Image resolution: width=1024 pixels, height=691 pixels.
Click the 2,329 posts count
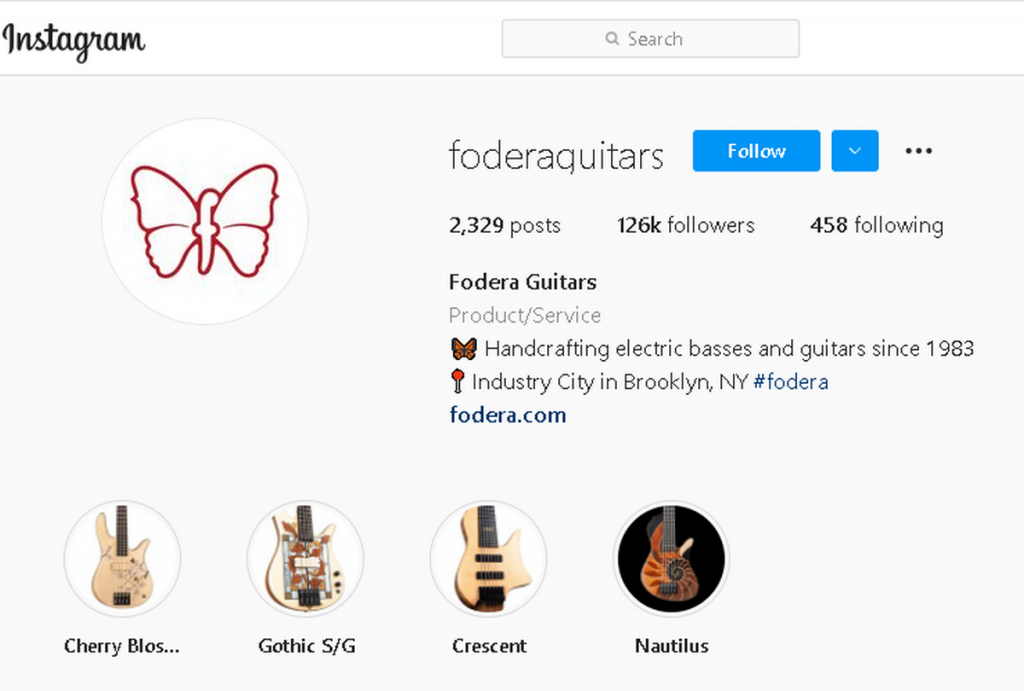click(x=505, y=225)
